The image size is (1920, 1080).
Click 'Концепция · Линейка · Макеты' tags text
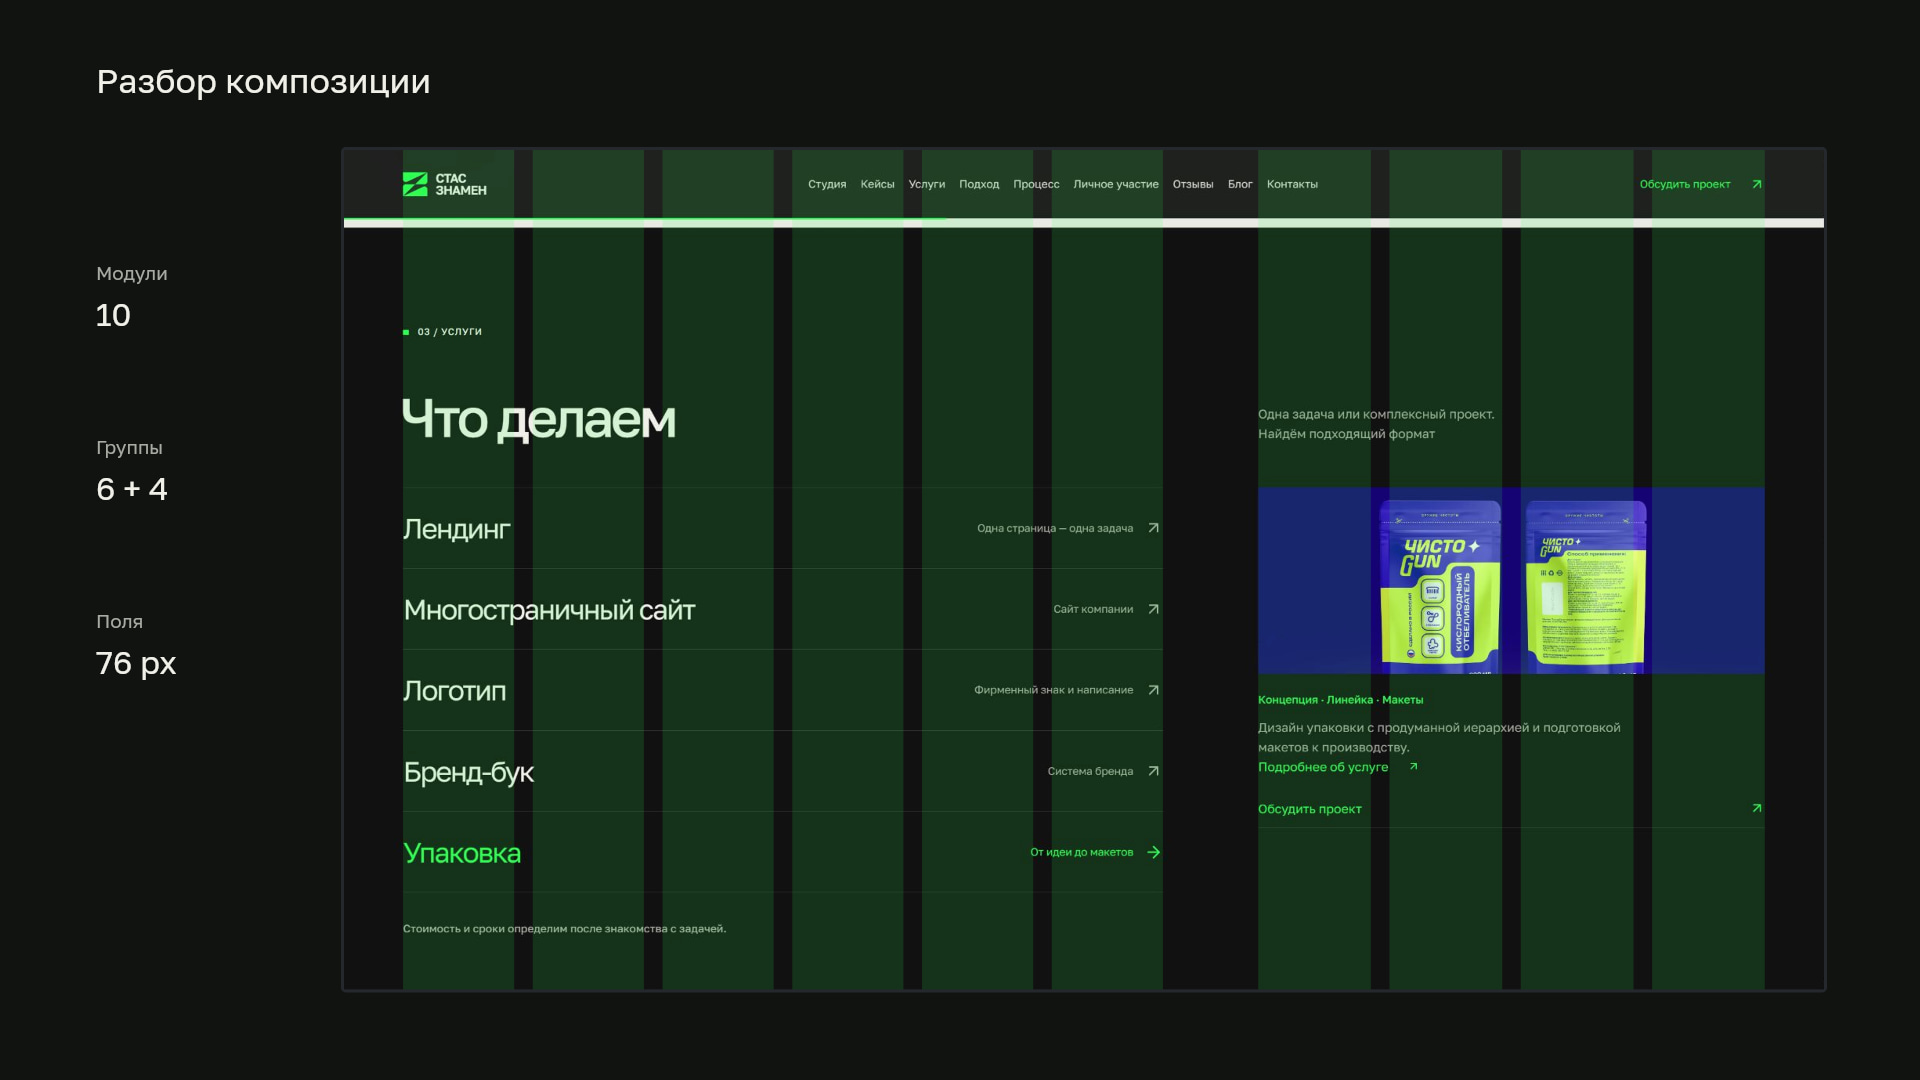point(1340,700)
